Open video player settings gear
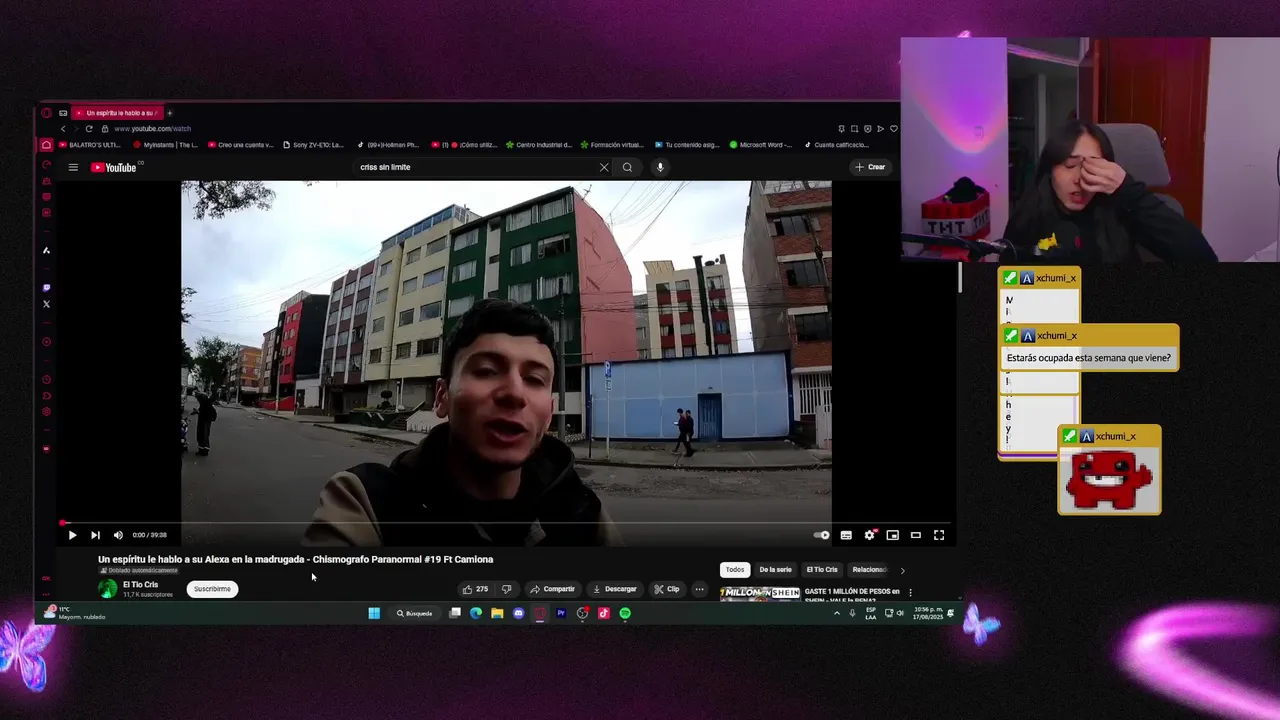 pyautogui.click(x=869, y=535)
